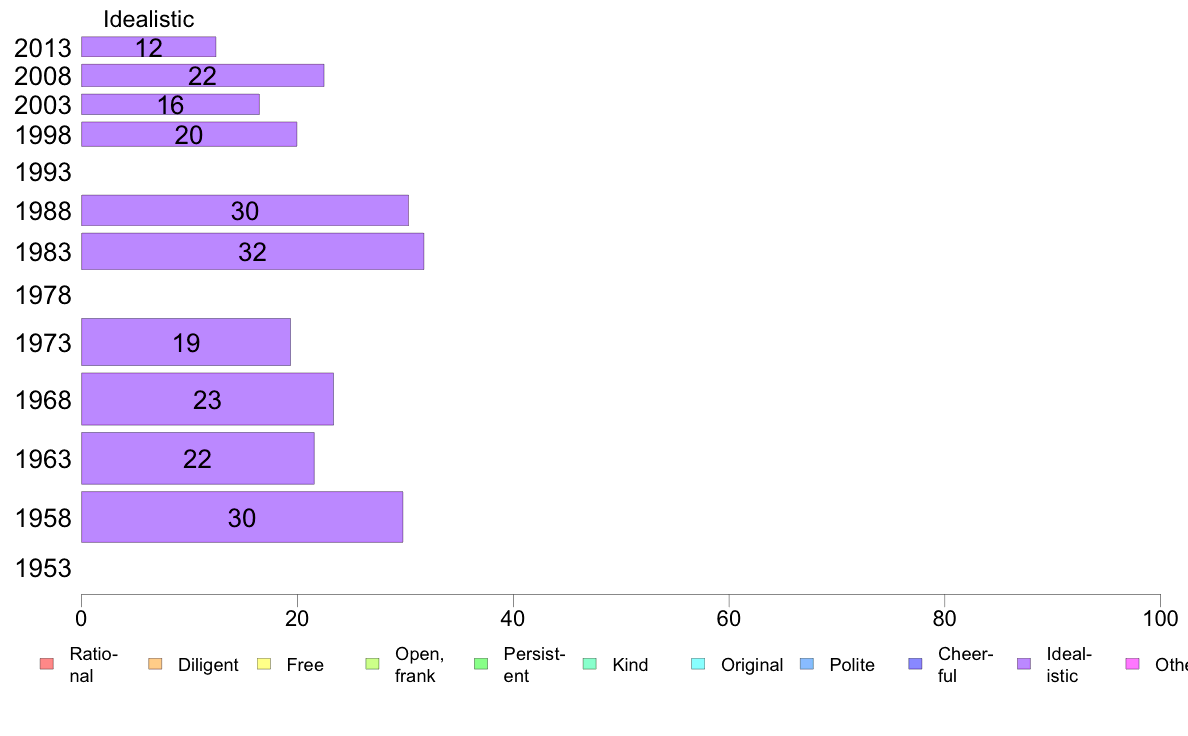Click the 40 tick on x-axis

point(513,619)
